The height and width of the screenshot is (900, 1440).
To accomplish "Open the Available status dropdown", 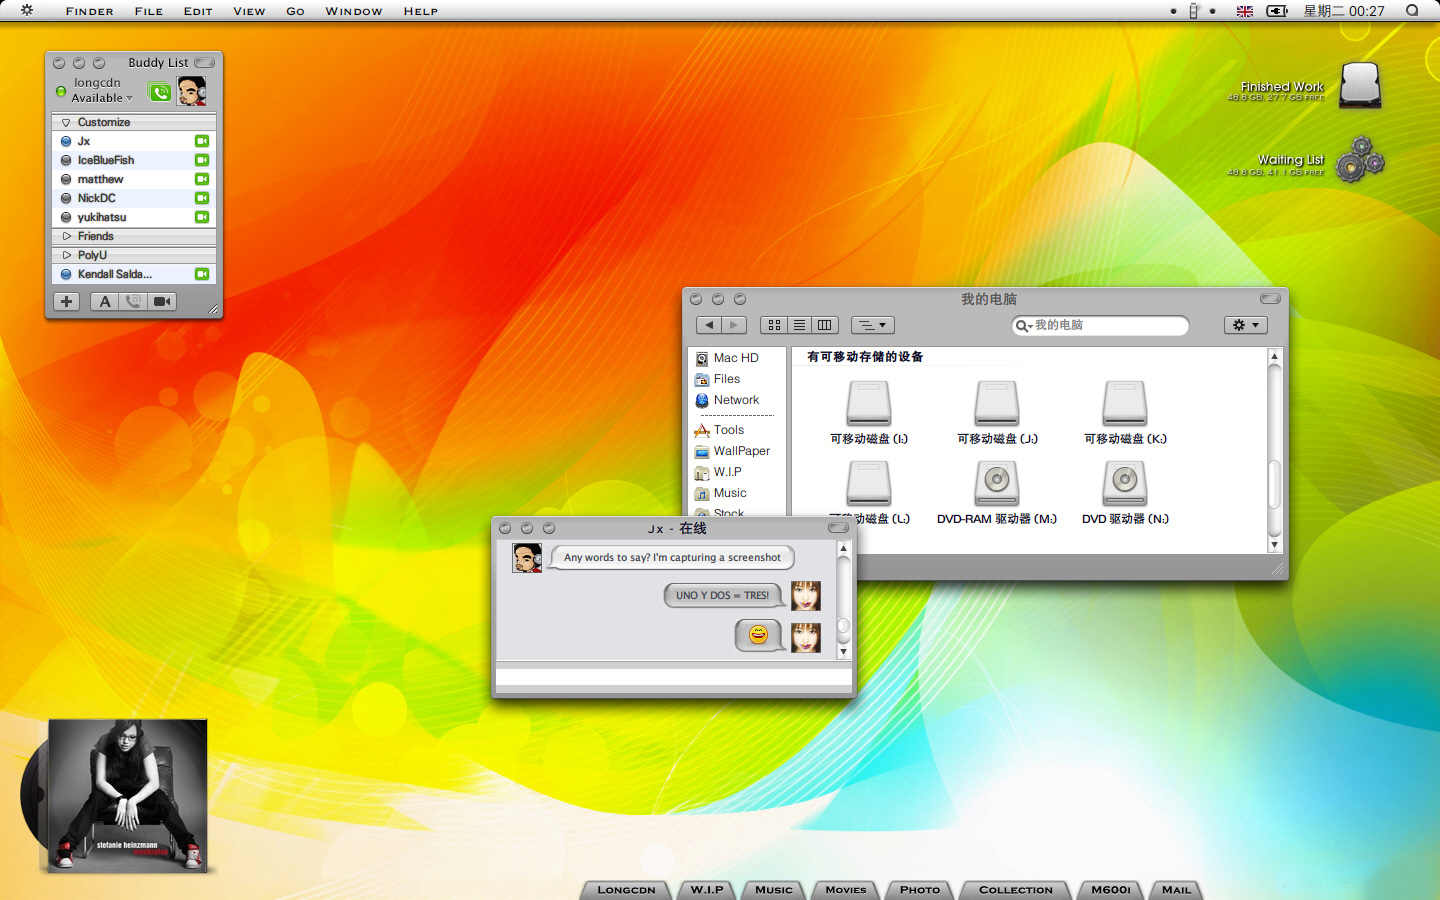I will point(102,98).
